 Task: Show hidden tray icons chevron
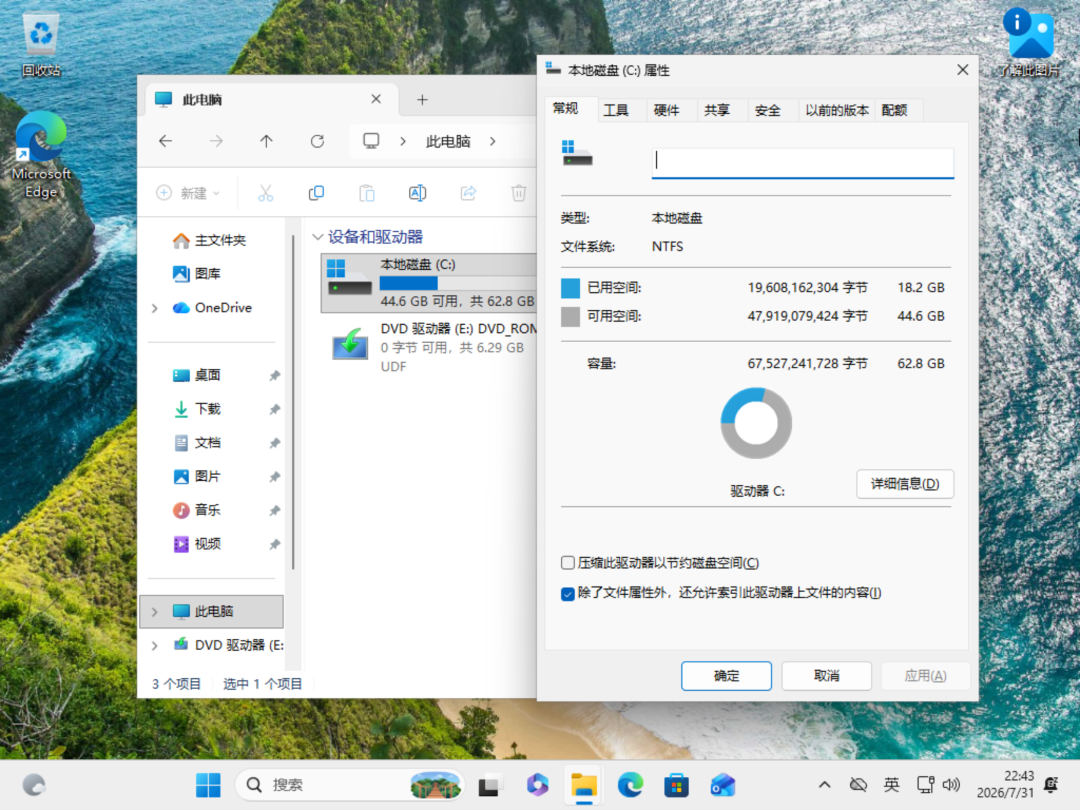(x=824, y=785)
